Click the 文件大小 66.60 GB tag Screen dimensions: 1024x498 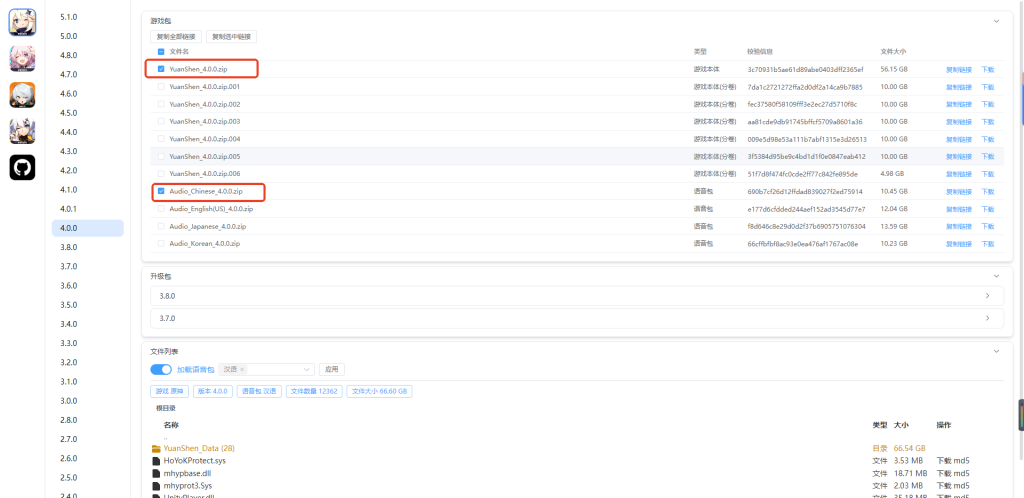[379, 392]
